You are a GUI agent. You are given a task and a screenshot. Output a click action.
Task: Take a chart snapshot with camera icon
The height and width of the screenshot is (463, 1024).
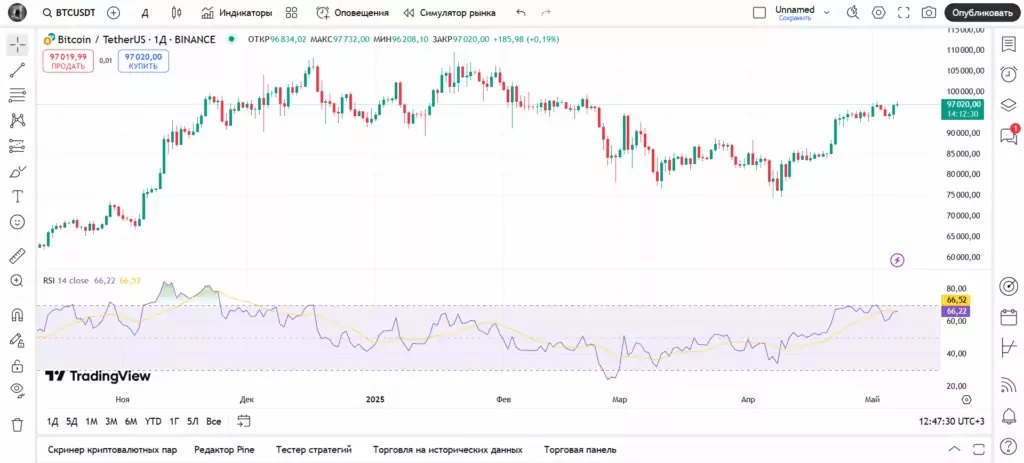coord(929,12)
